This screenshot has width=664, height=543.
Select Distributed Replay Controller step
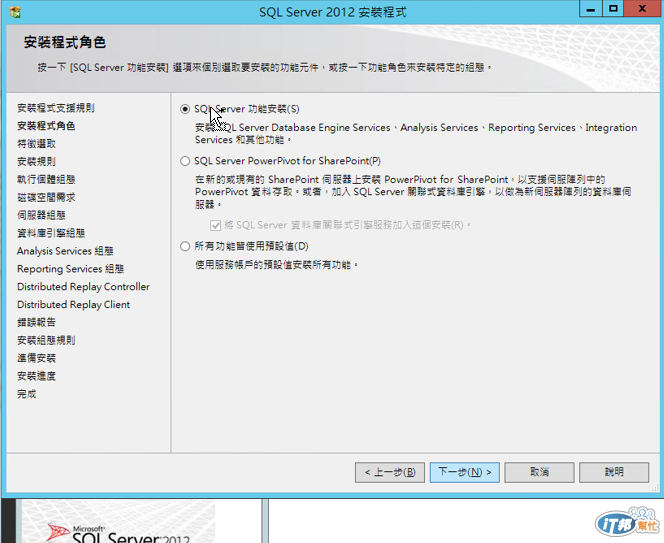[x=83, y=287]
